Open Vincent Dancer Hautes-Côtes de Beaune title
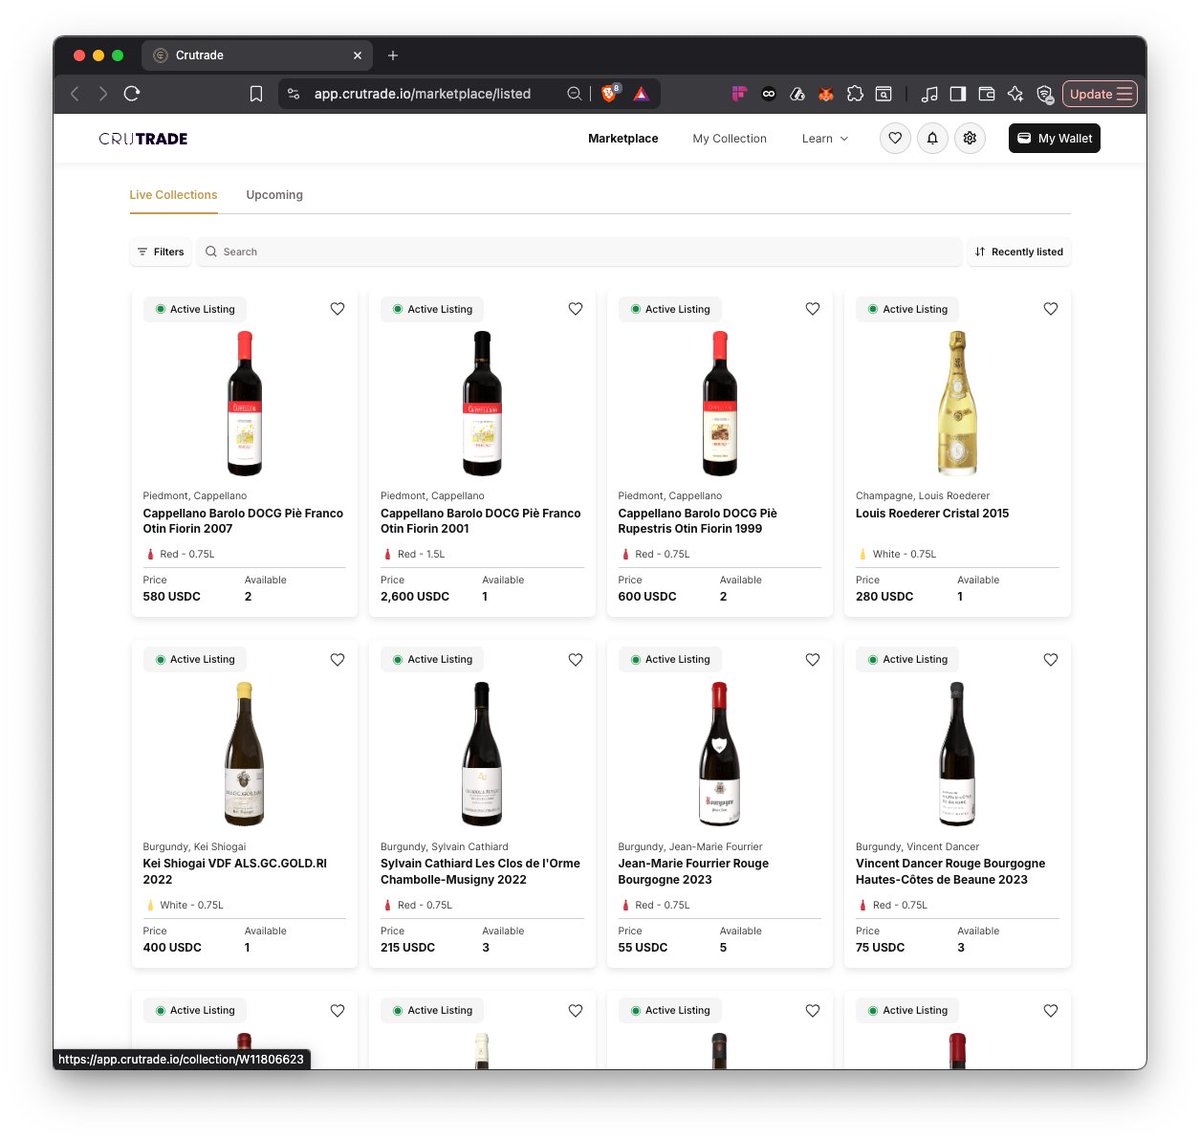Screen dimensions: 1200x1140 point(950,872)
